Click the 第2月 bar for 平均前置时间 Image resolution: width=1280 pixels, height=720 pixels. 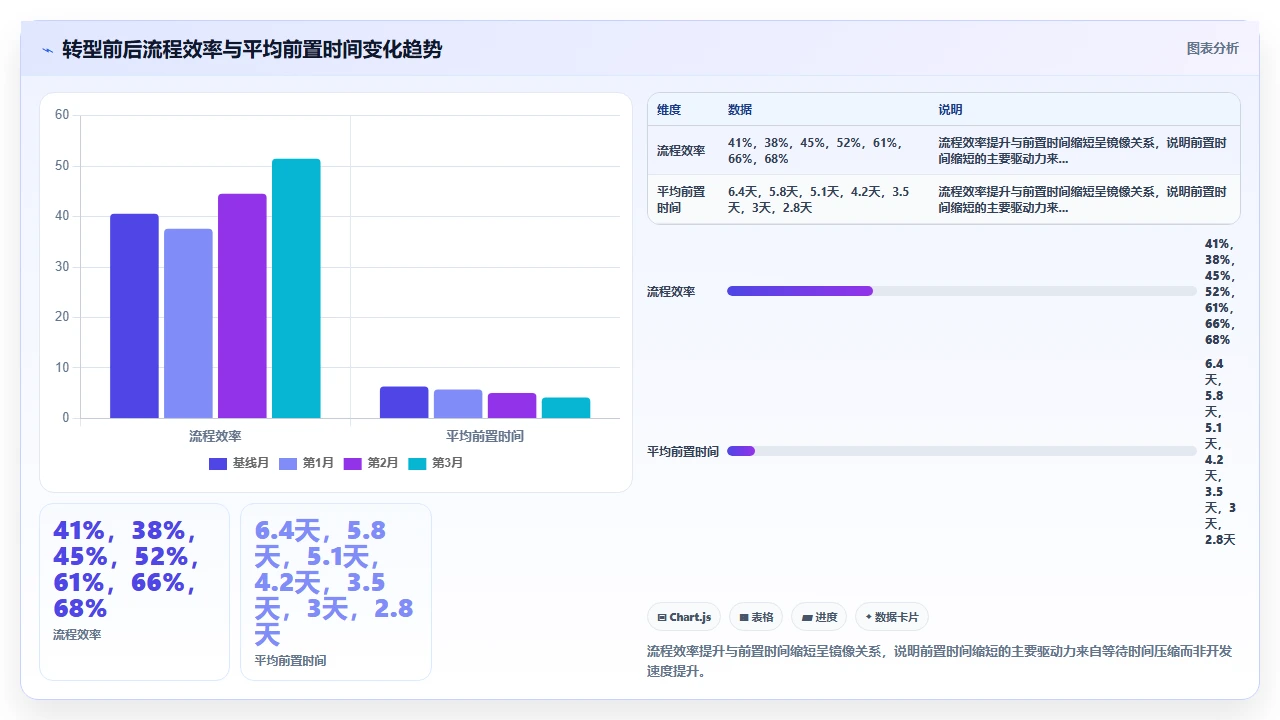[x=512, y=405]
